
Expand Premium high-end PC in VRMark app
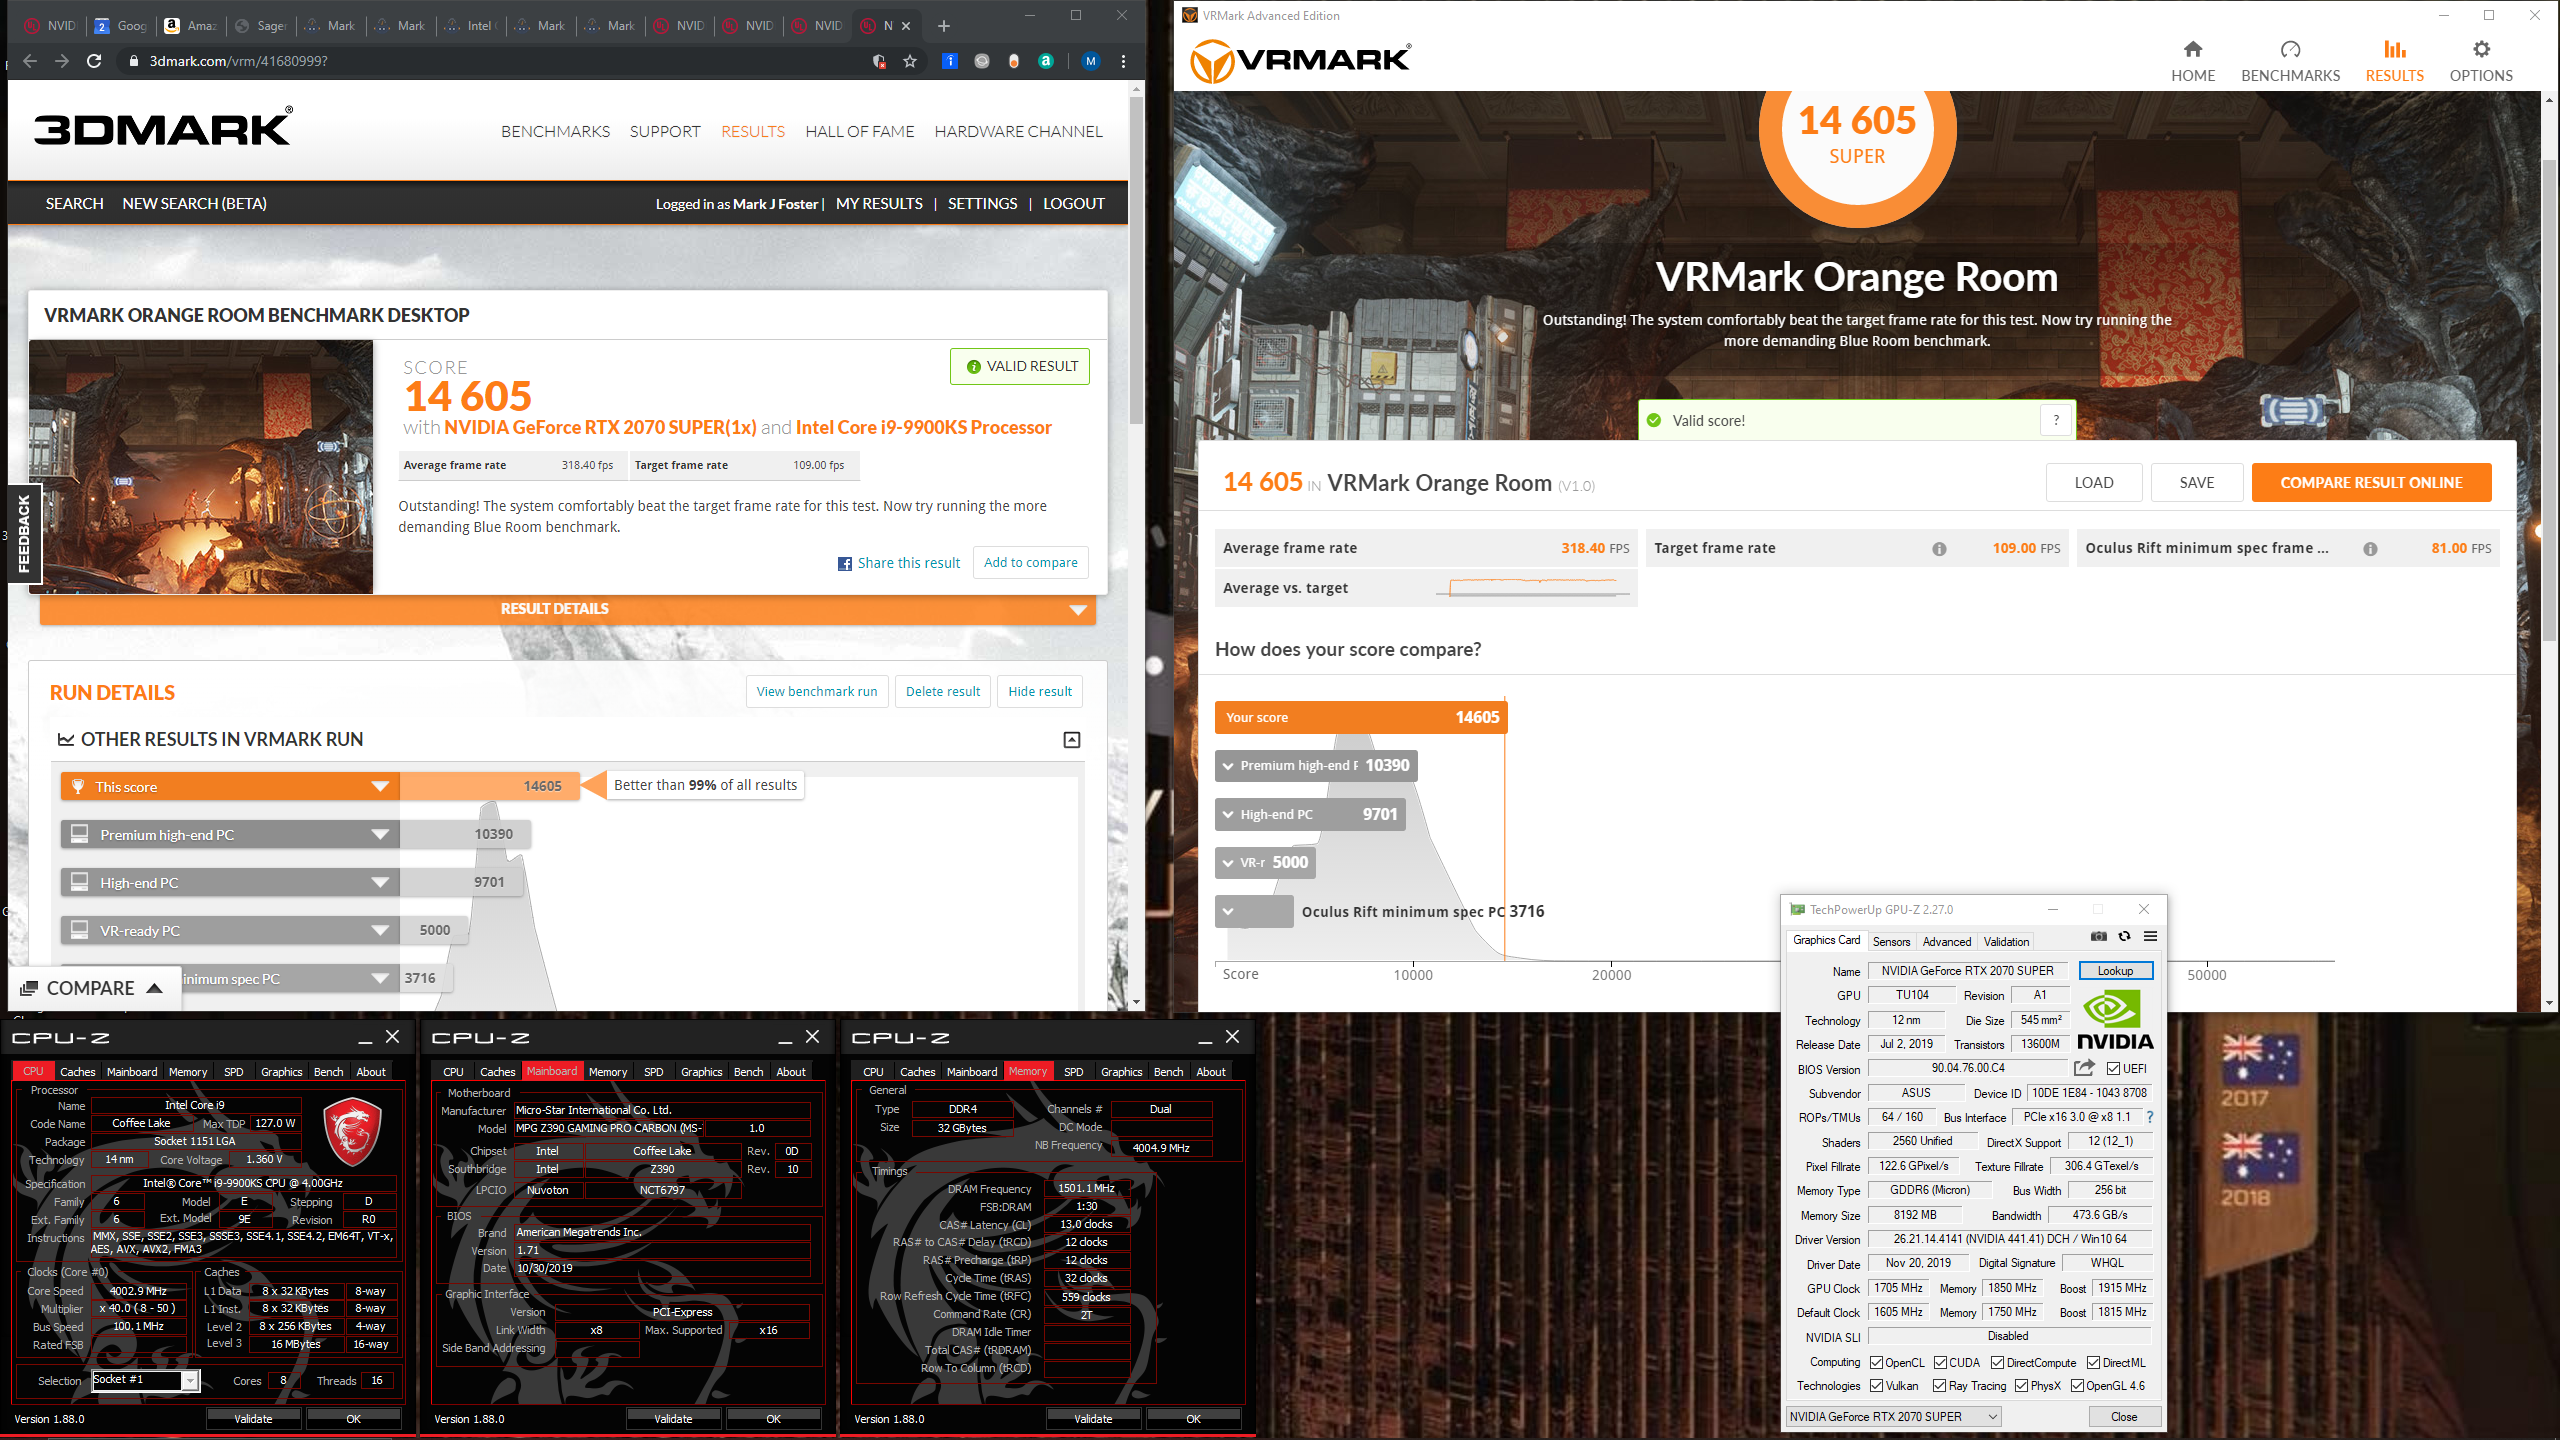click(x=1316, y=766)
